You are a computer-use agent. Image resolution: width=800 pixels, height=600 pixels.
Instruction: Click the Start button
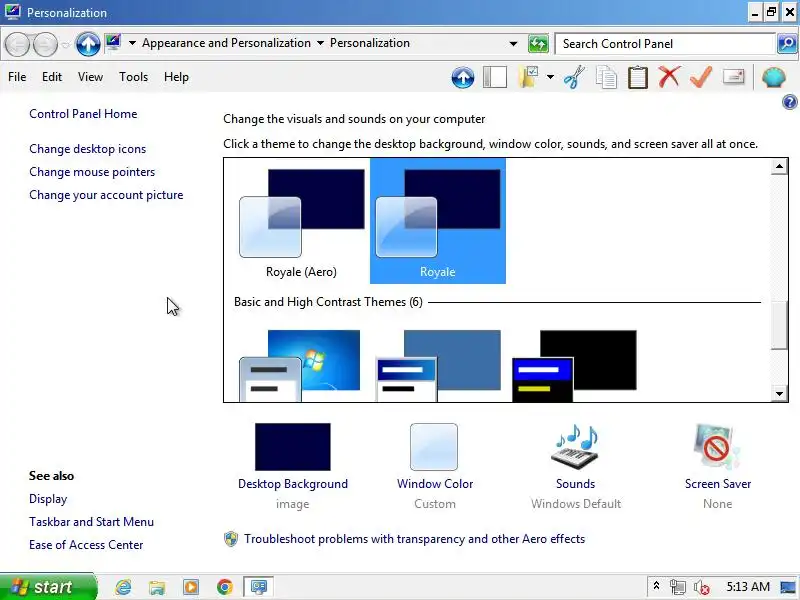(48, 587)
